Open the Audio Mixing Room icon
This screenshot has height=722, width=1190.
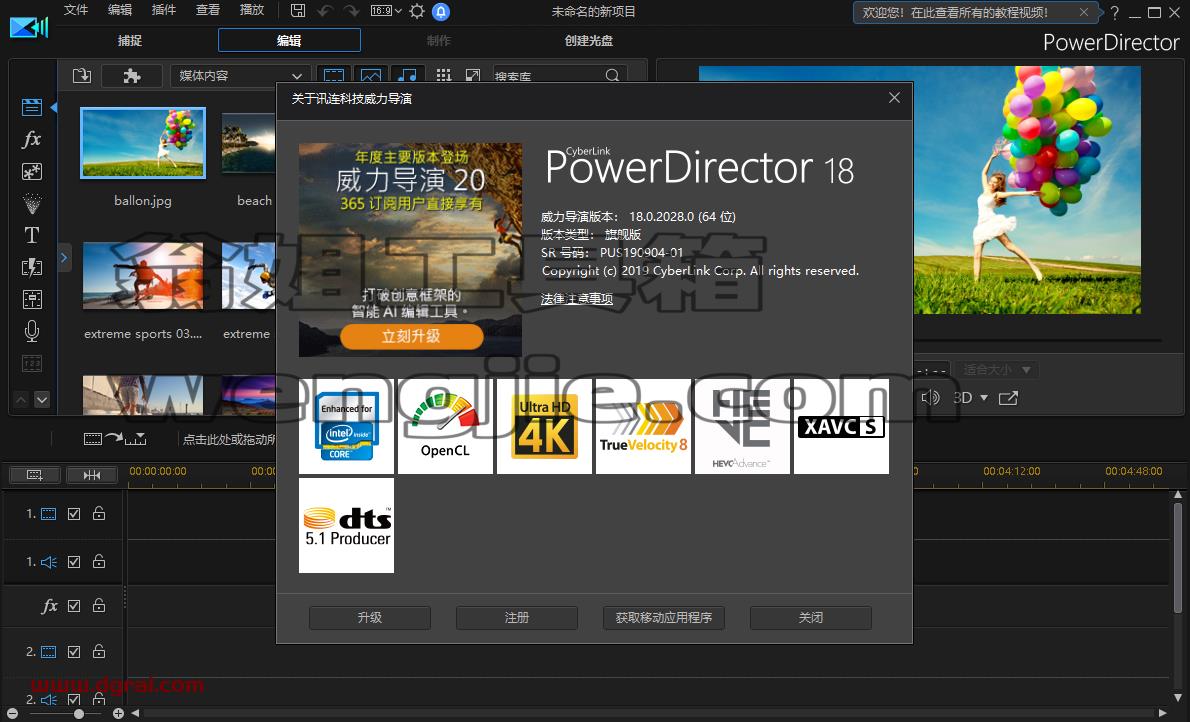point(32,299)
